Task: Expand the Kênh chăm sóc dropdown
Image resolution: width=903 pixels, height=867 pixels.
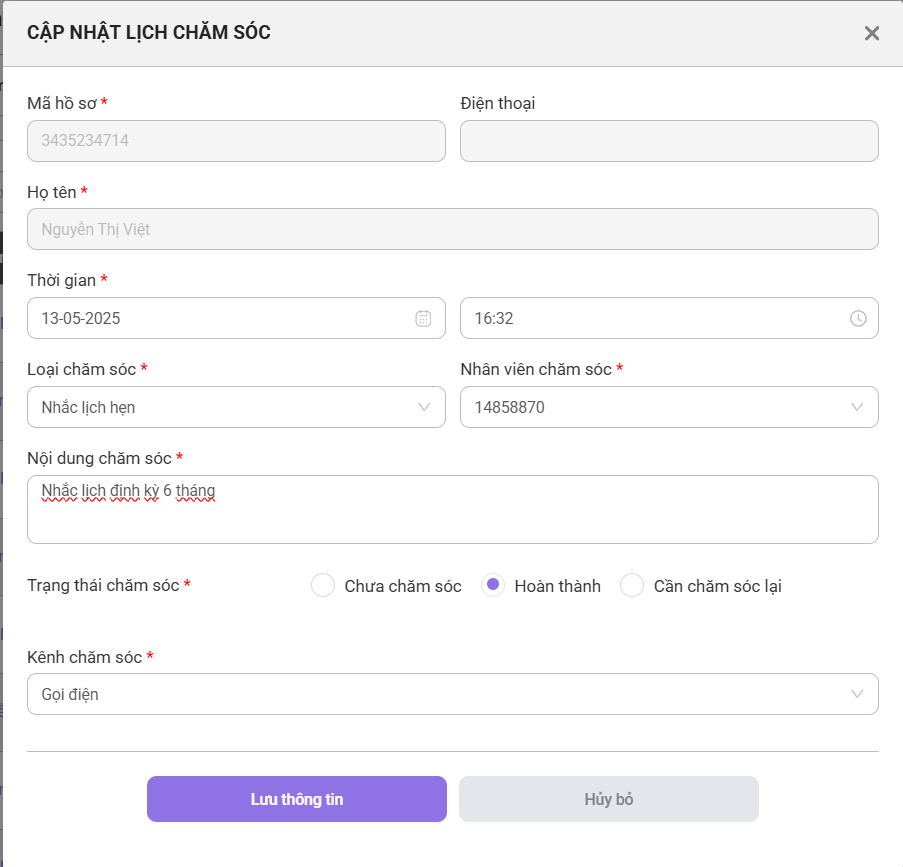Action: pos(453,694)
